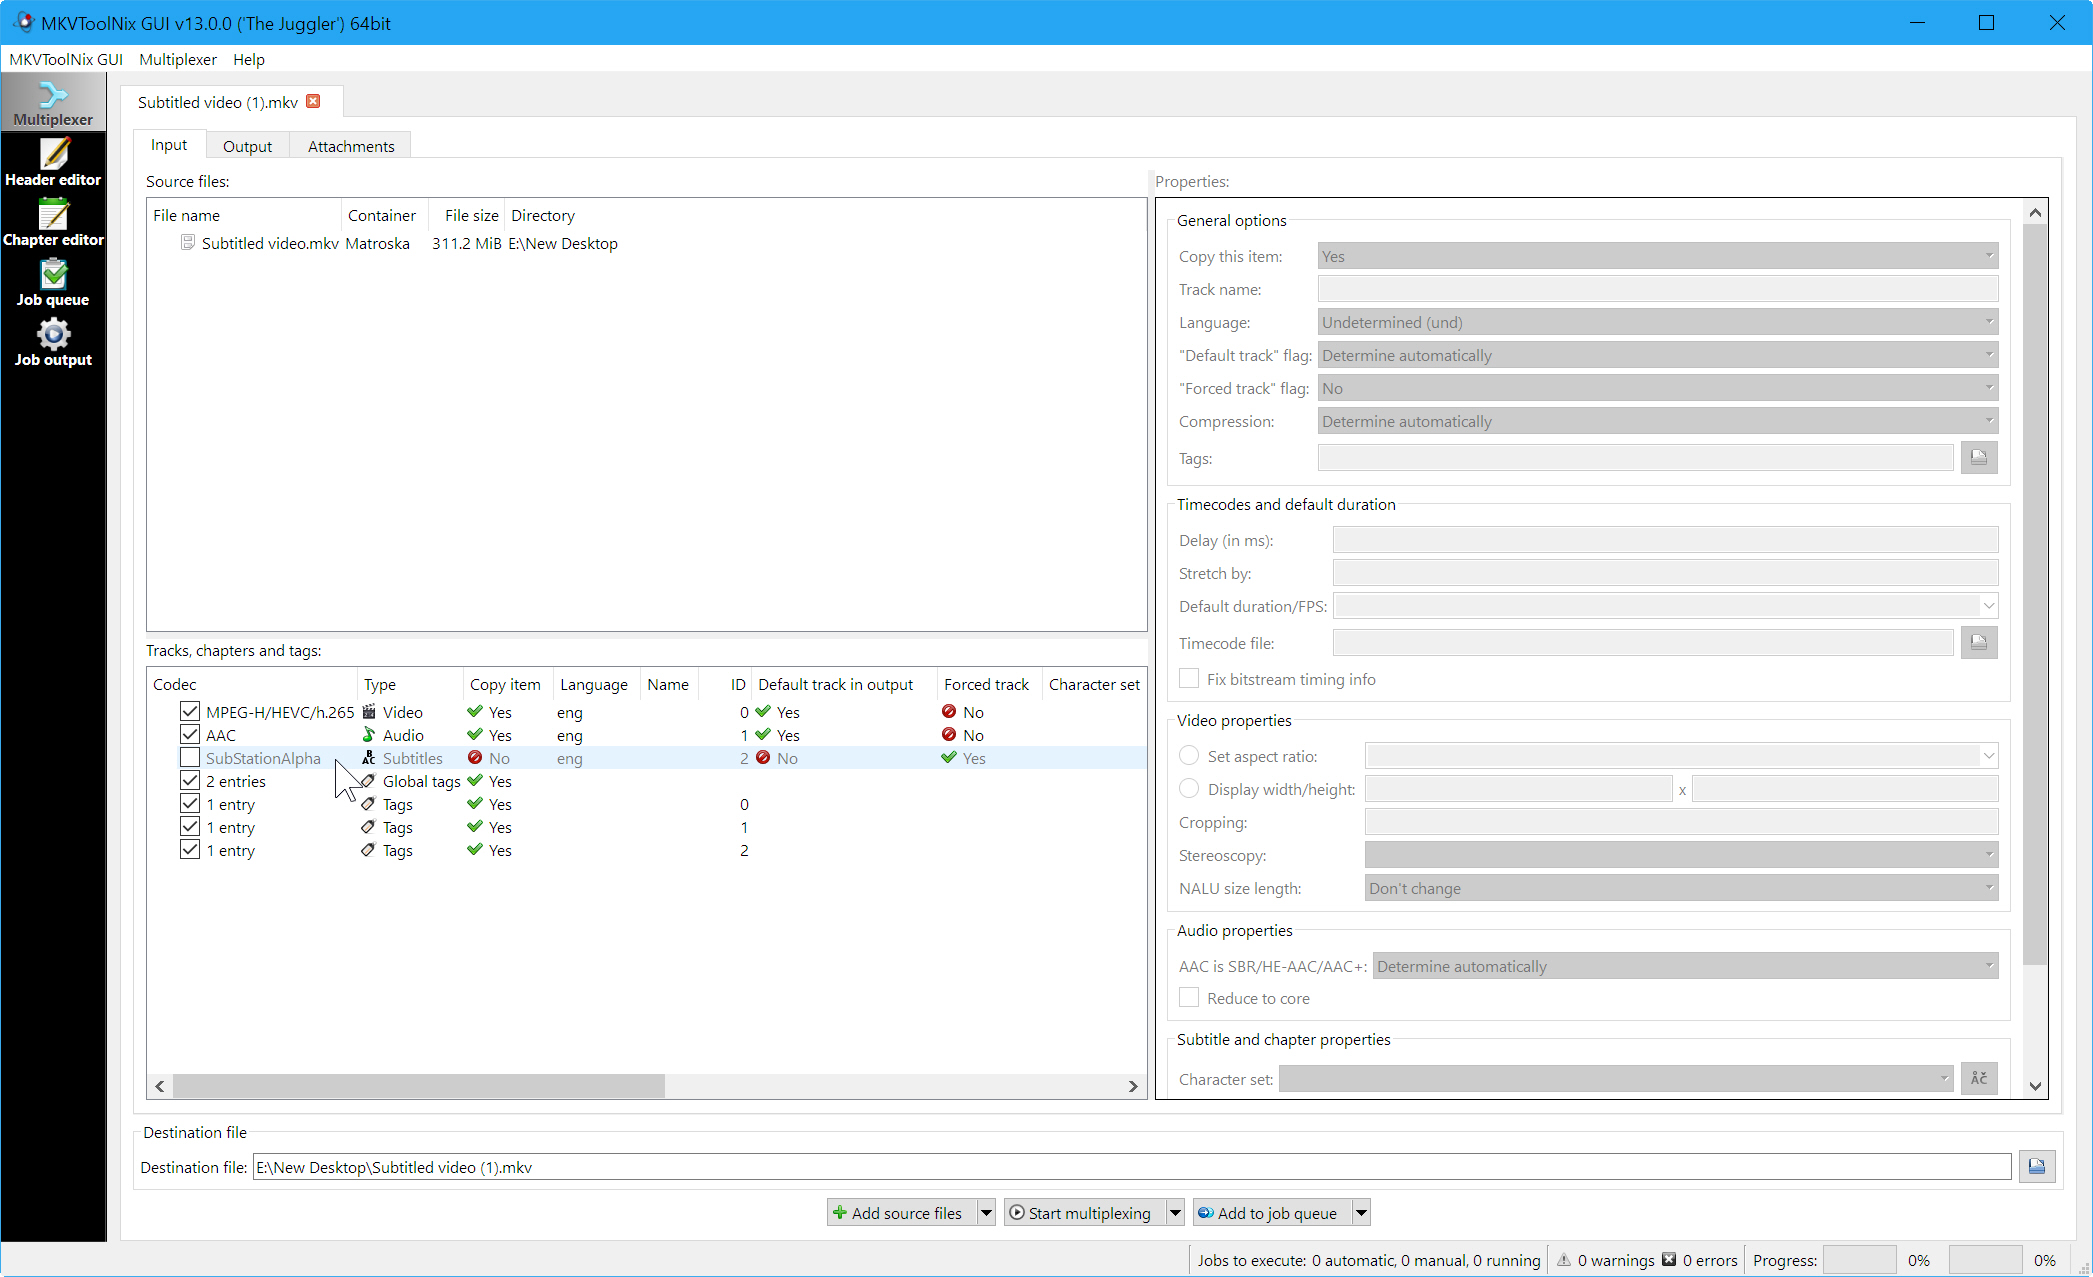Drag the horizontal scrollbar in tracks panel
Image resolution: width=2093 pixels, height=1277 pixels.
click(x=419, y=1086)
